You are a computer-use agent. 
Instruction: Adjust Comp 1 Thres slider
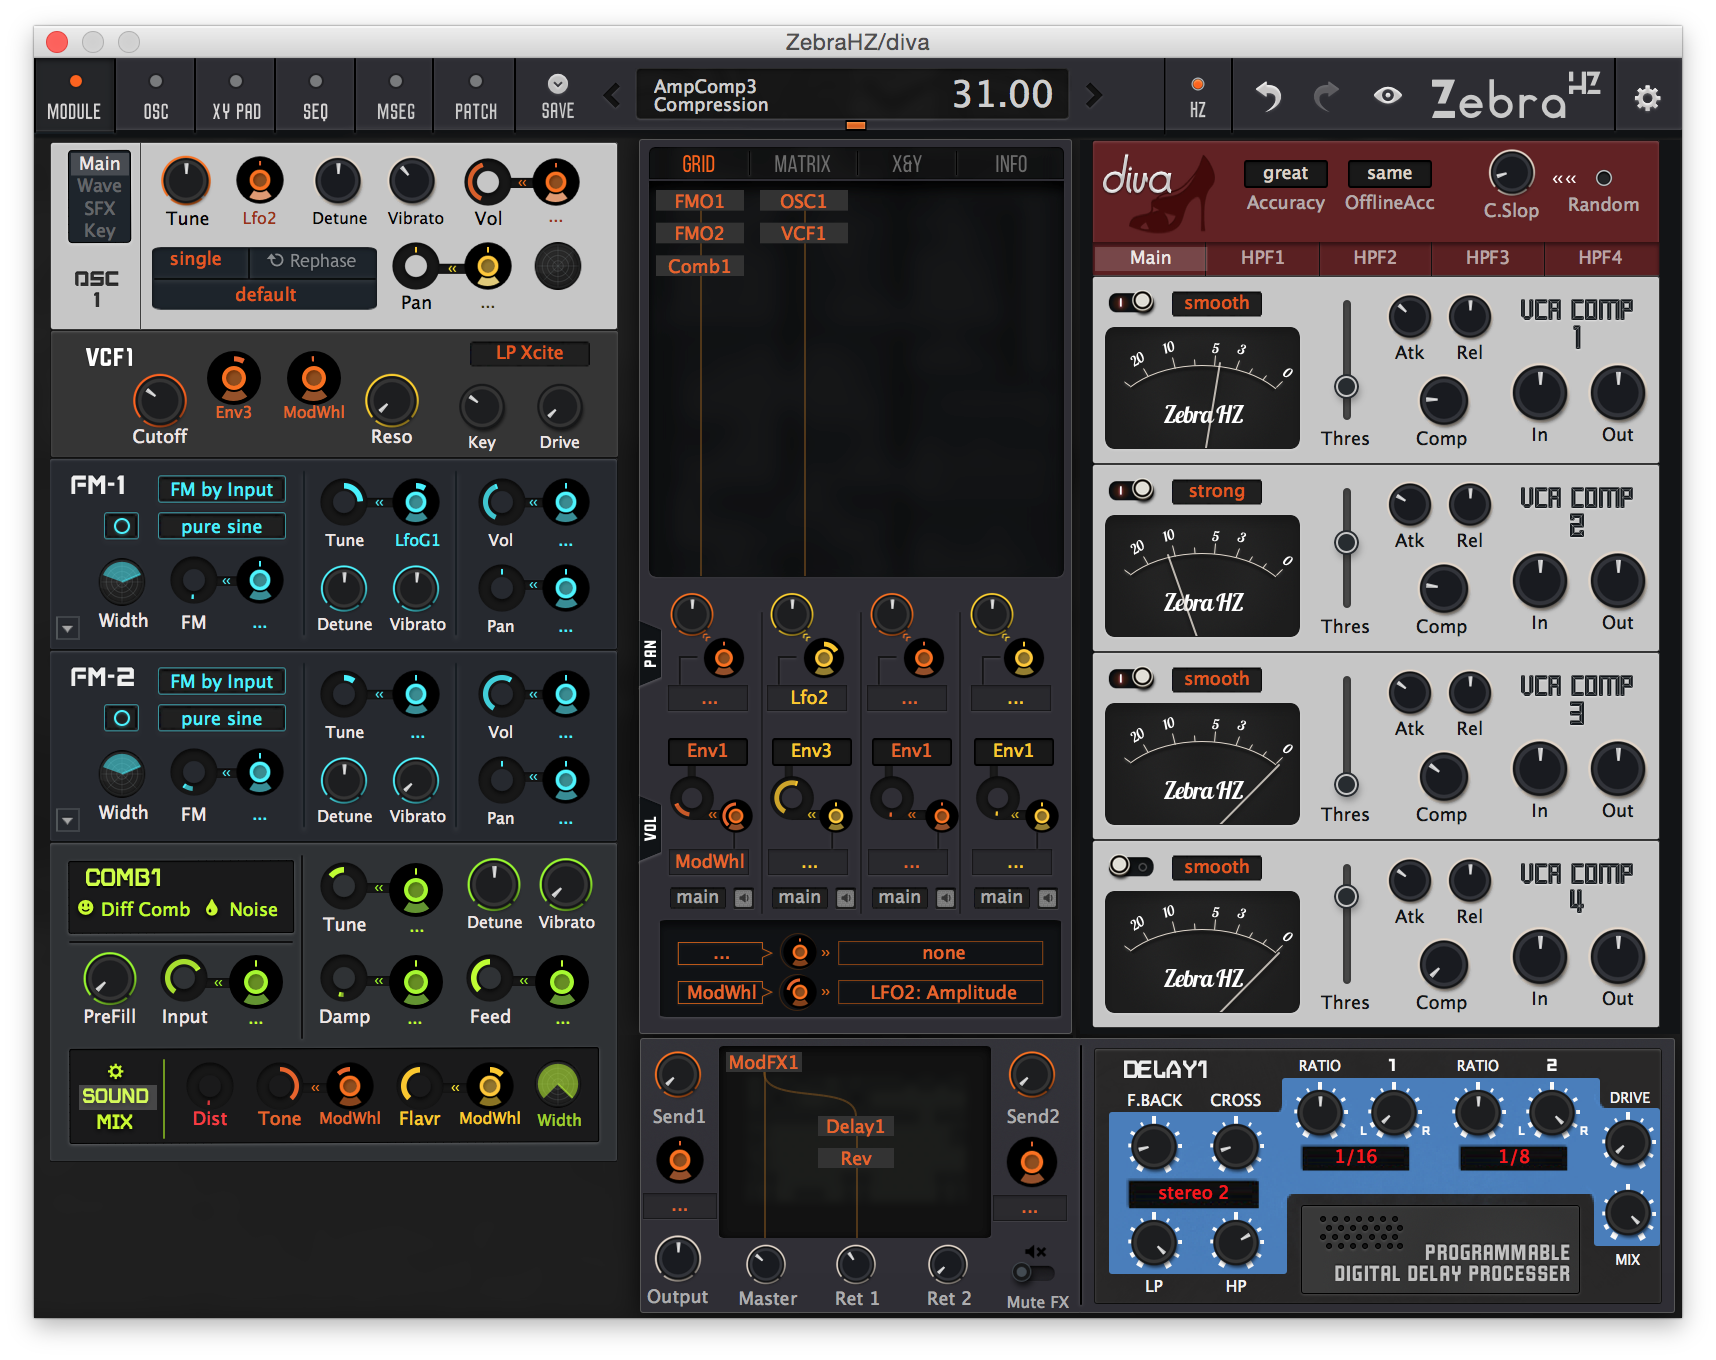[1347, 386]
